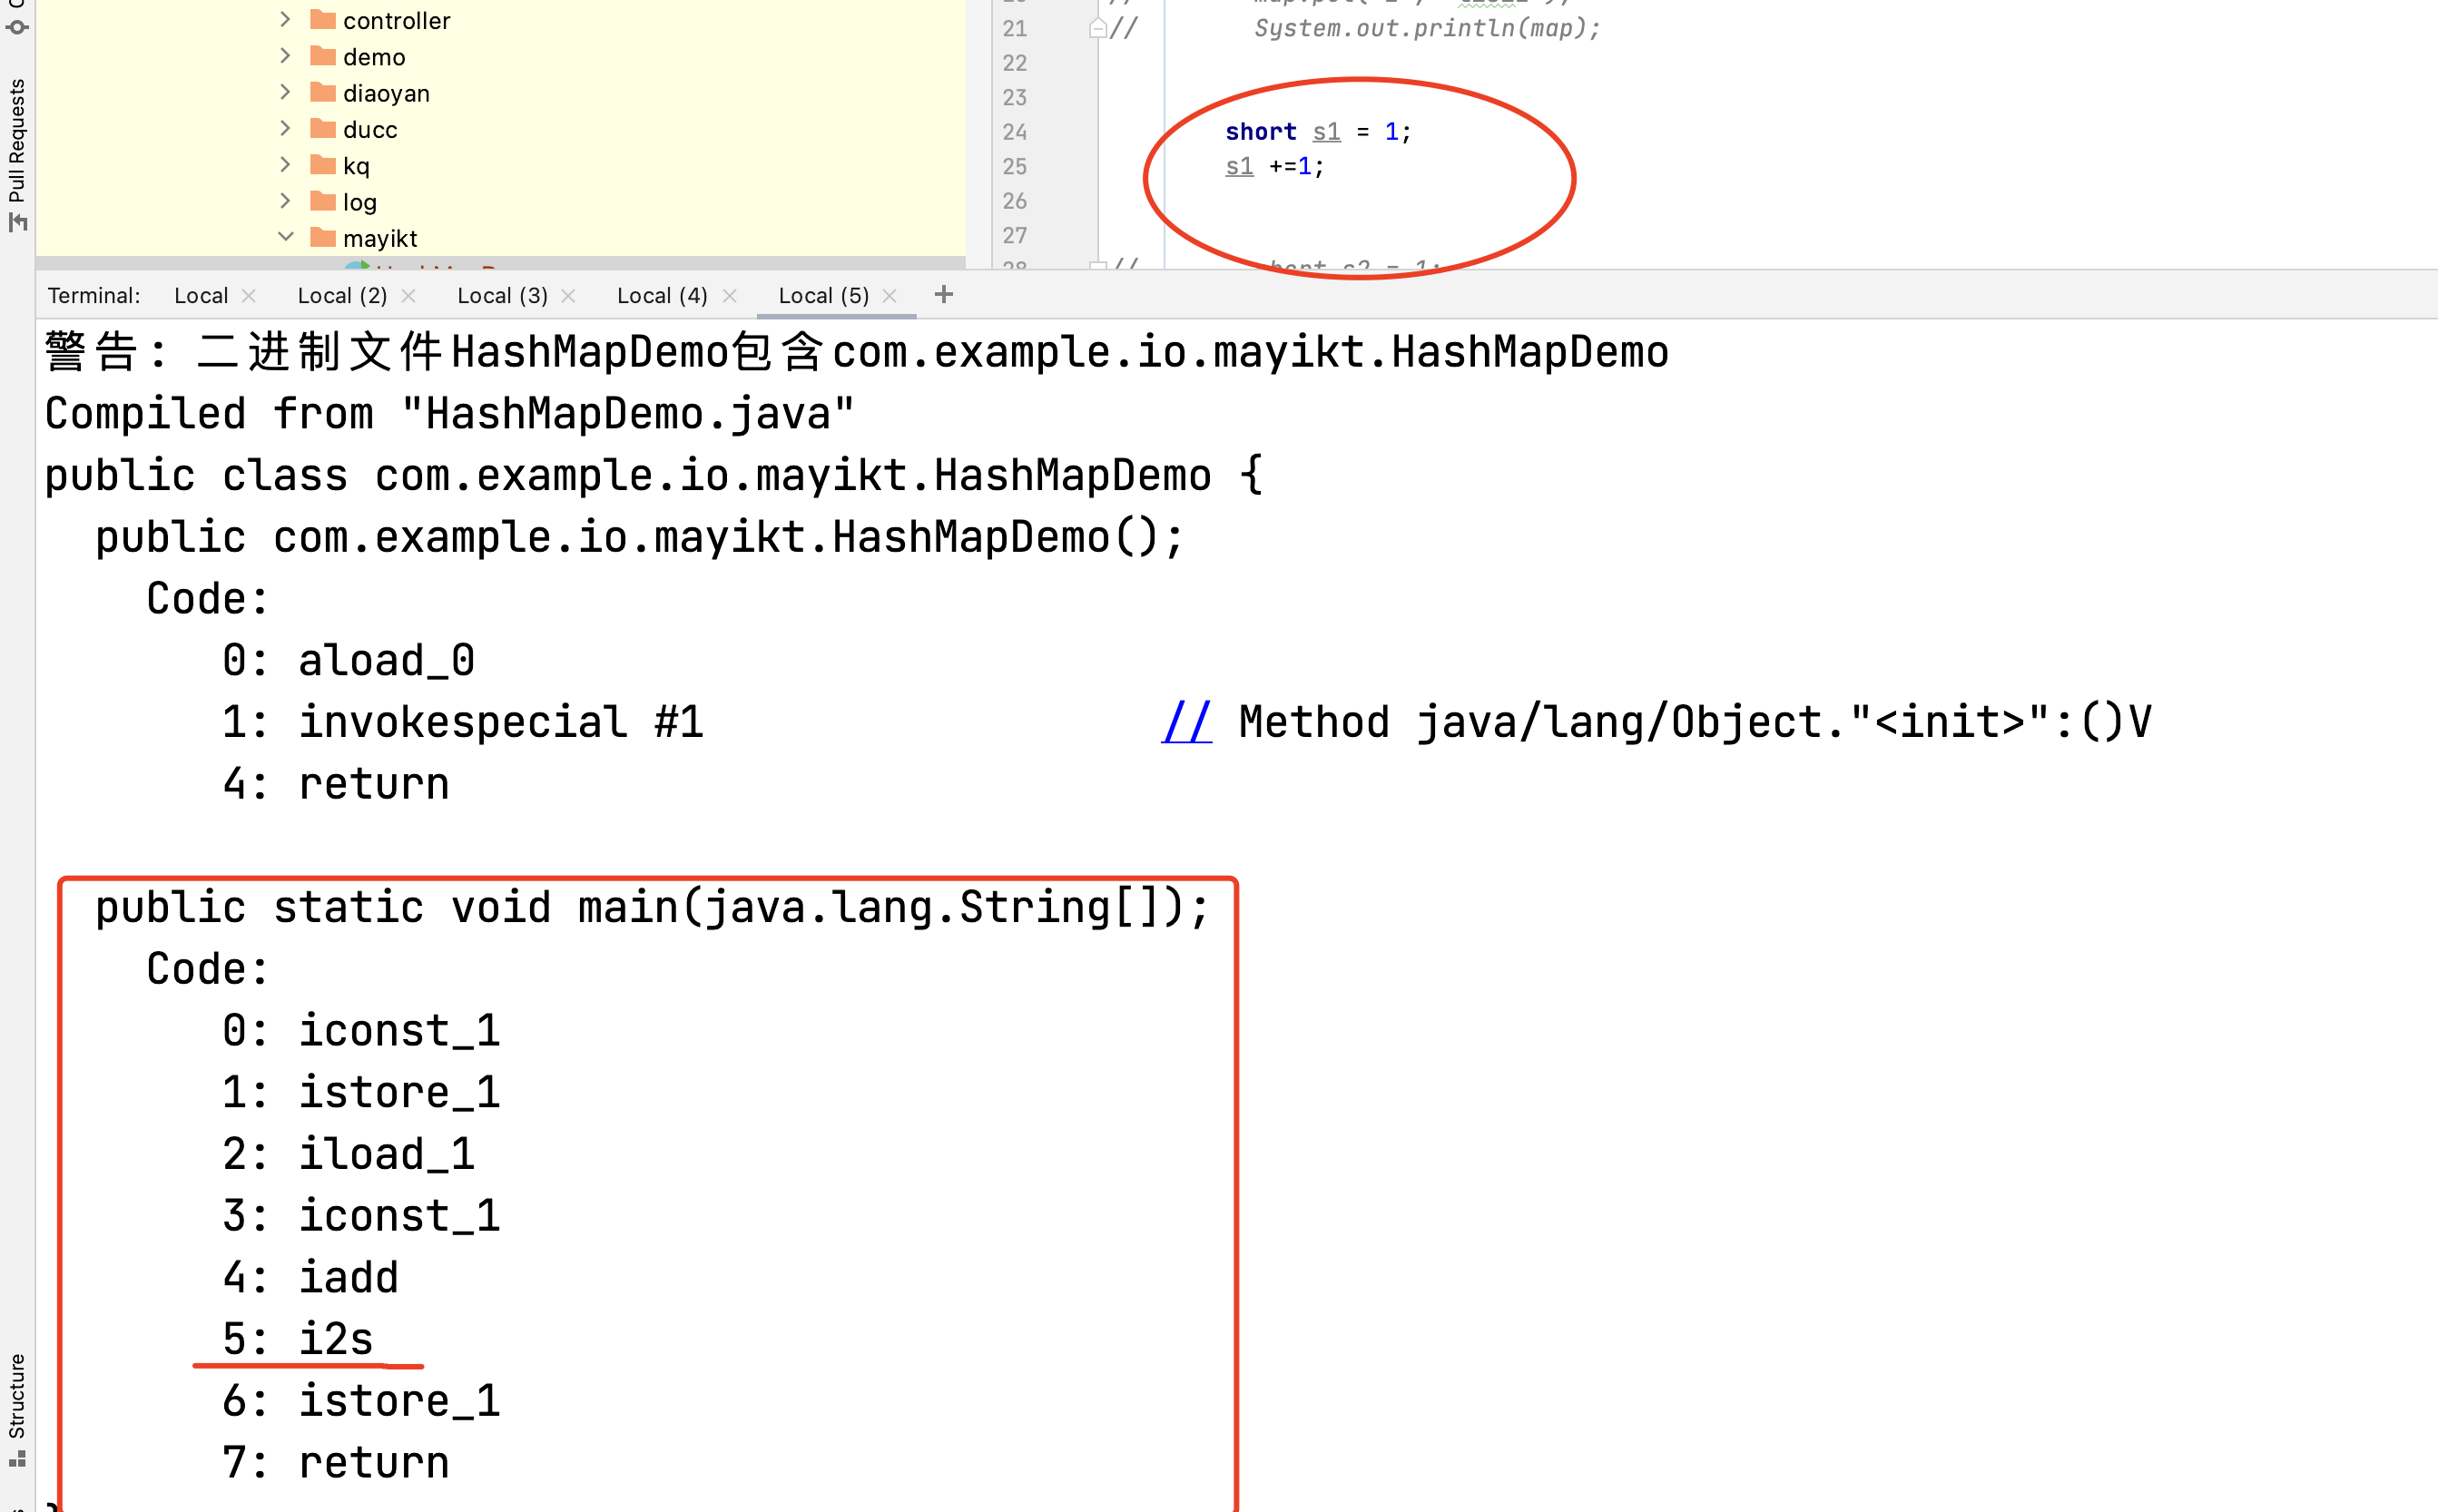Expand the diaoyan folder
Image resolution: width=2438 pixels, height=1512 pixels.
tap(285, 92)
